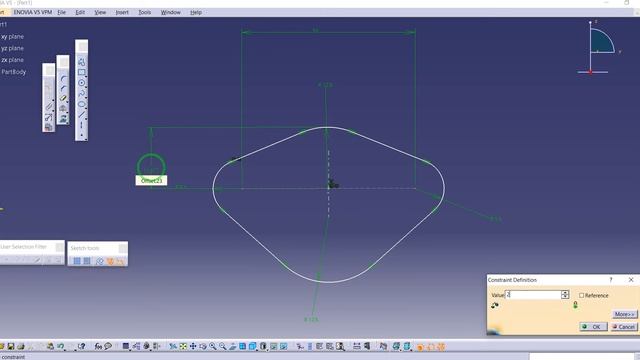Open the Shading view mode dropdown

[263, 347]
